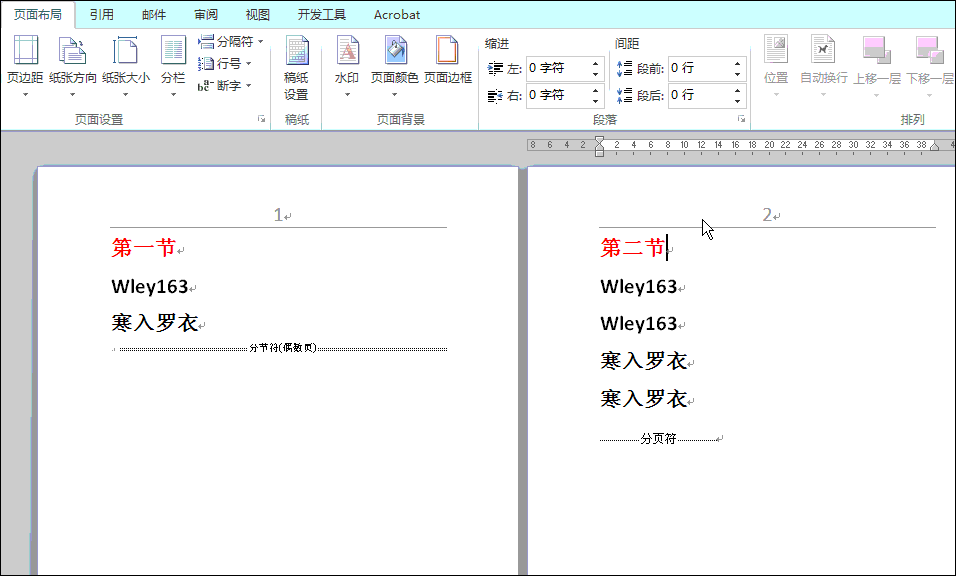Viewport: 956px width, 576px height.
Task: Switch to the Acrobat tab
Action: (397, 15)
